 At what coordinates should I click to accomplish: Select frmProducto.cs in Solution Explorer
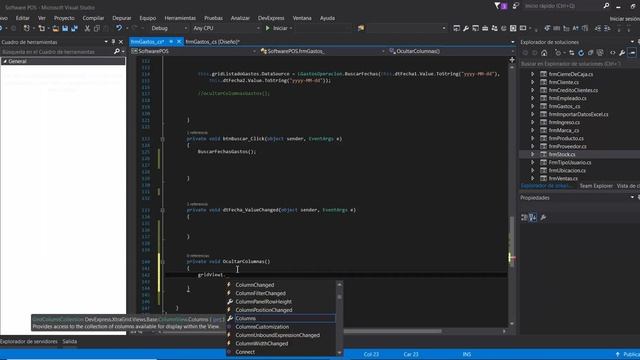tap(566, 138)
